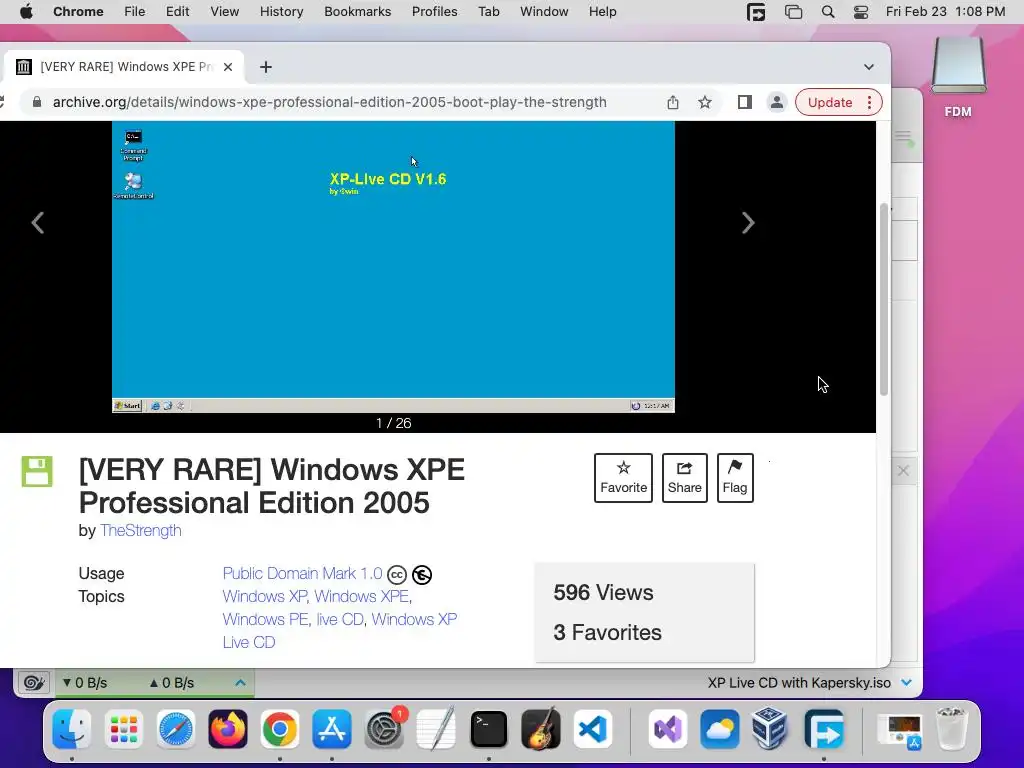Open the live CD topic link

click(x=340, y=619)
